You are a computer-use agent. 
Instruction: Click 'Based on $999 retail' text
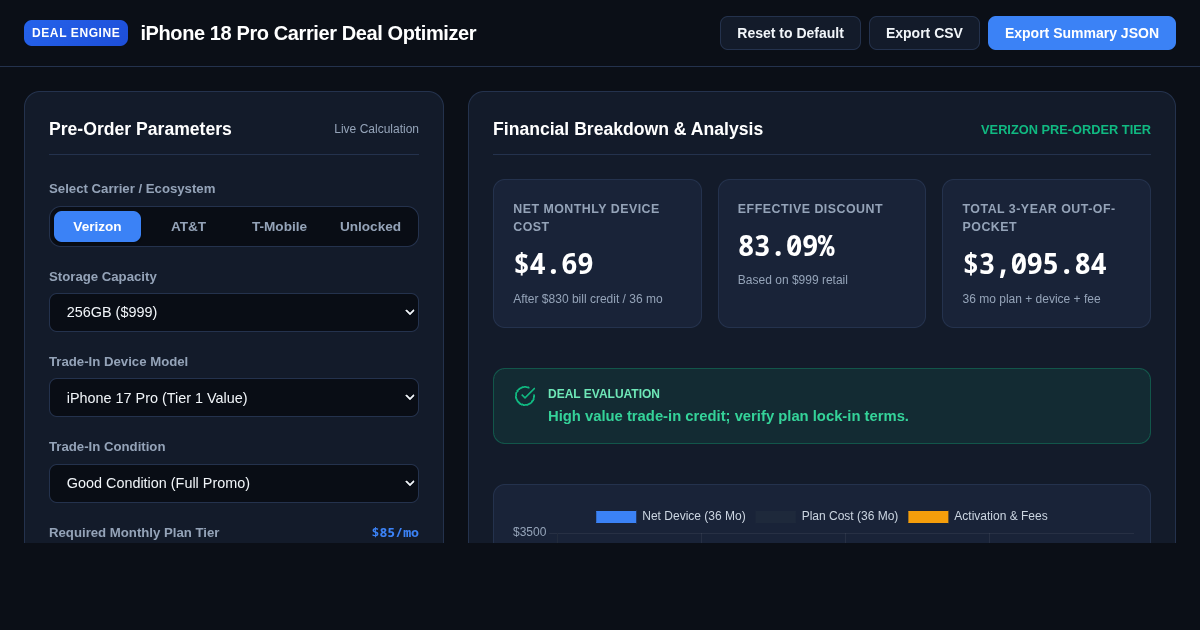coord(793,280)
